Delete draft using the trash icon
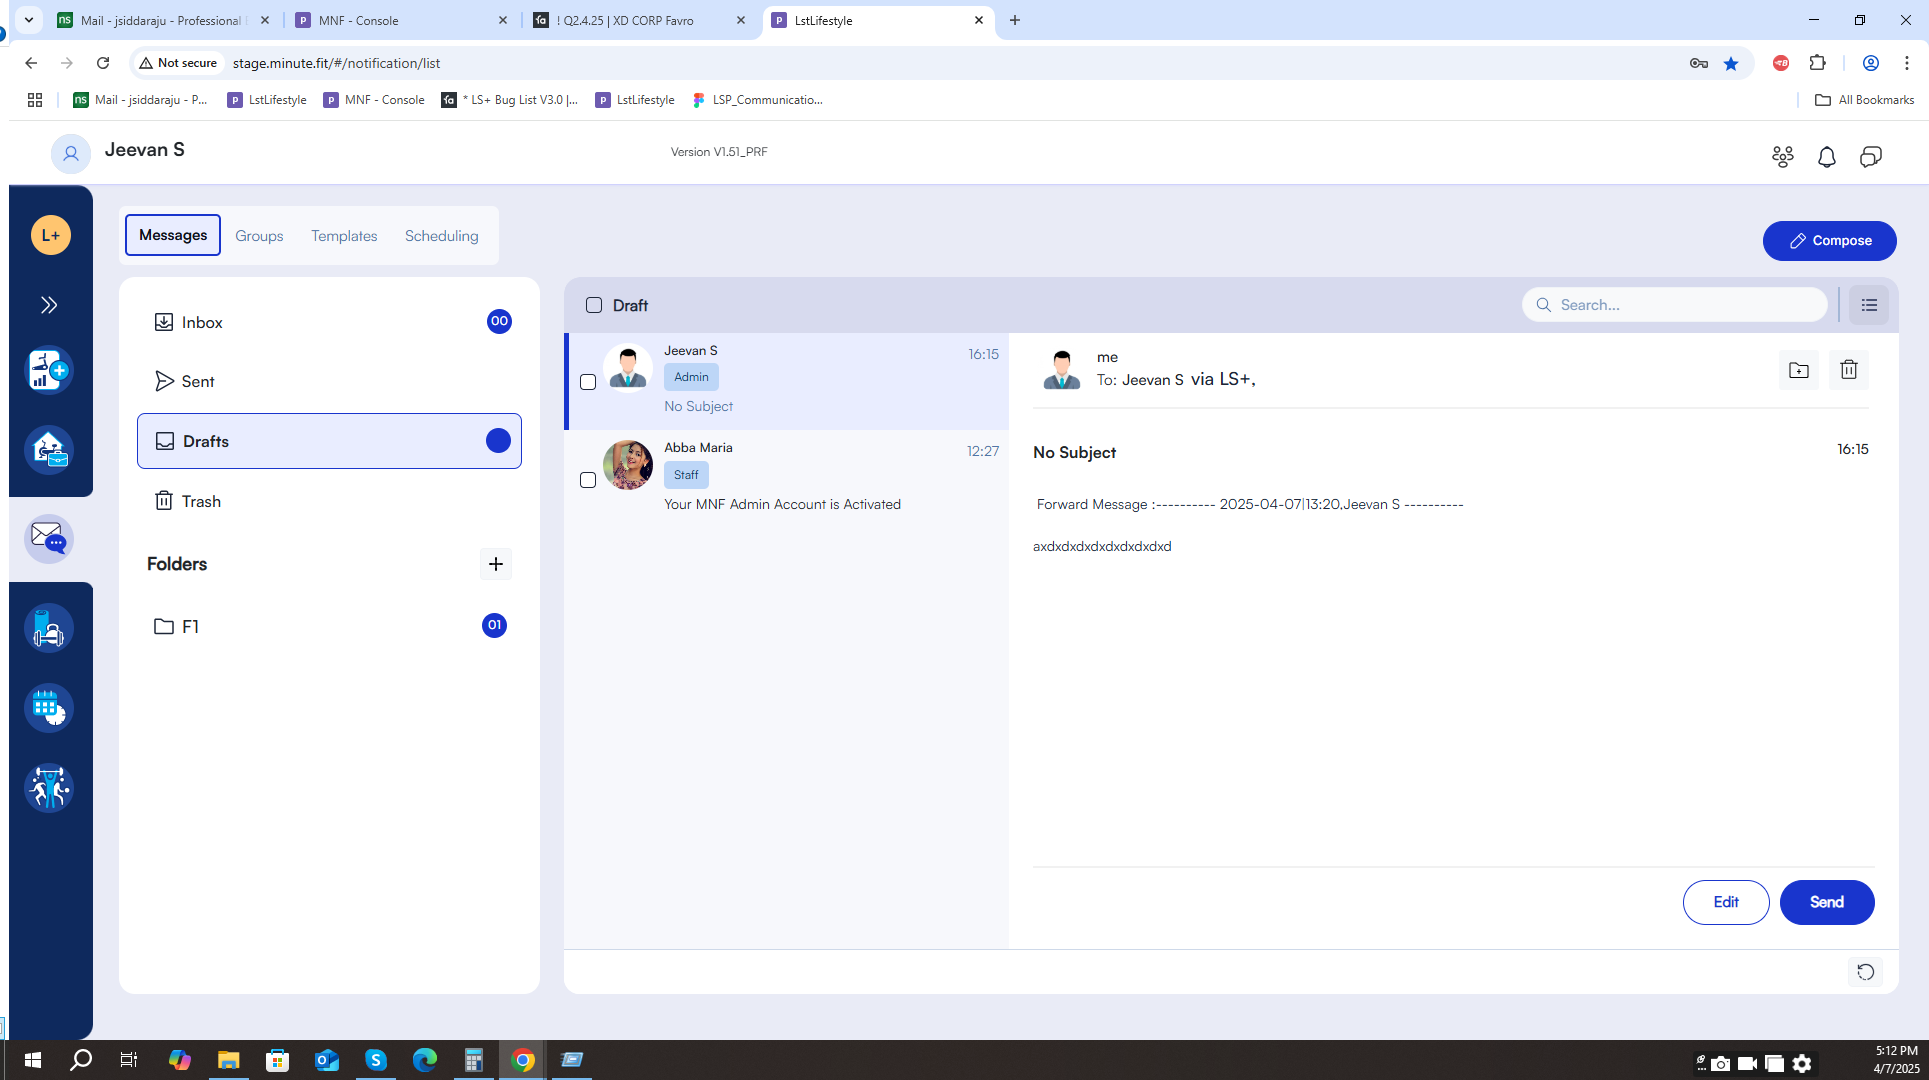 (x=1848, y=370)
